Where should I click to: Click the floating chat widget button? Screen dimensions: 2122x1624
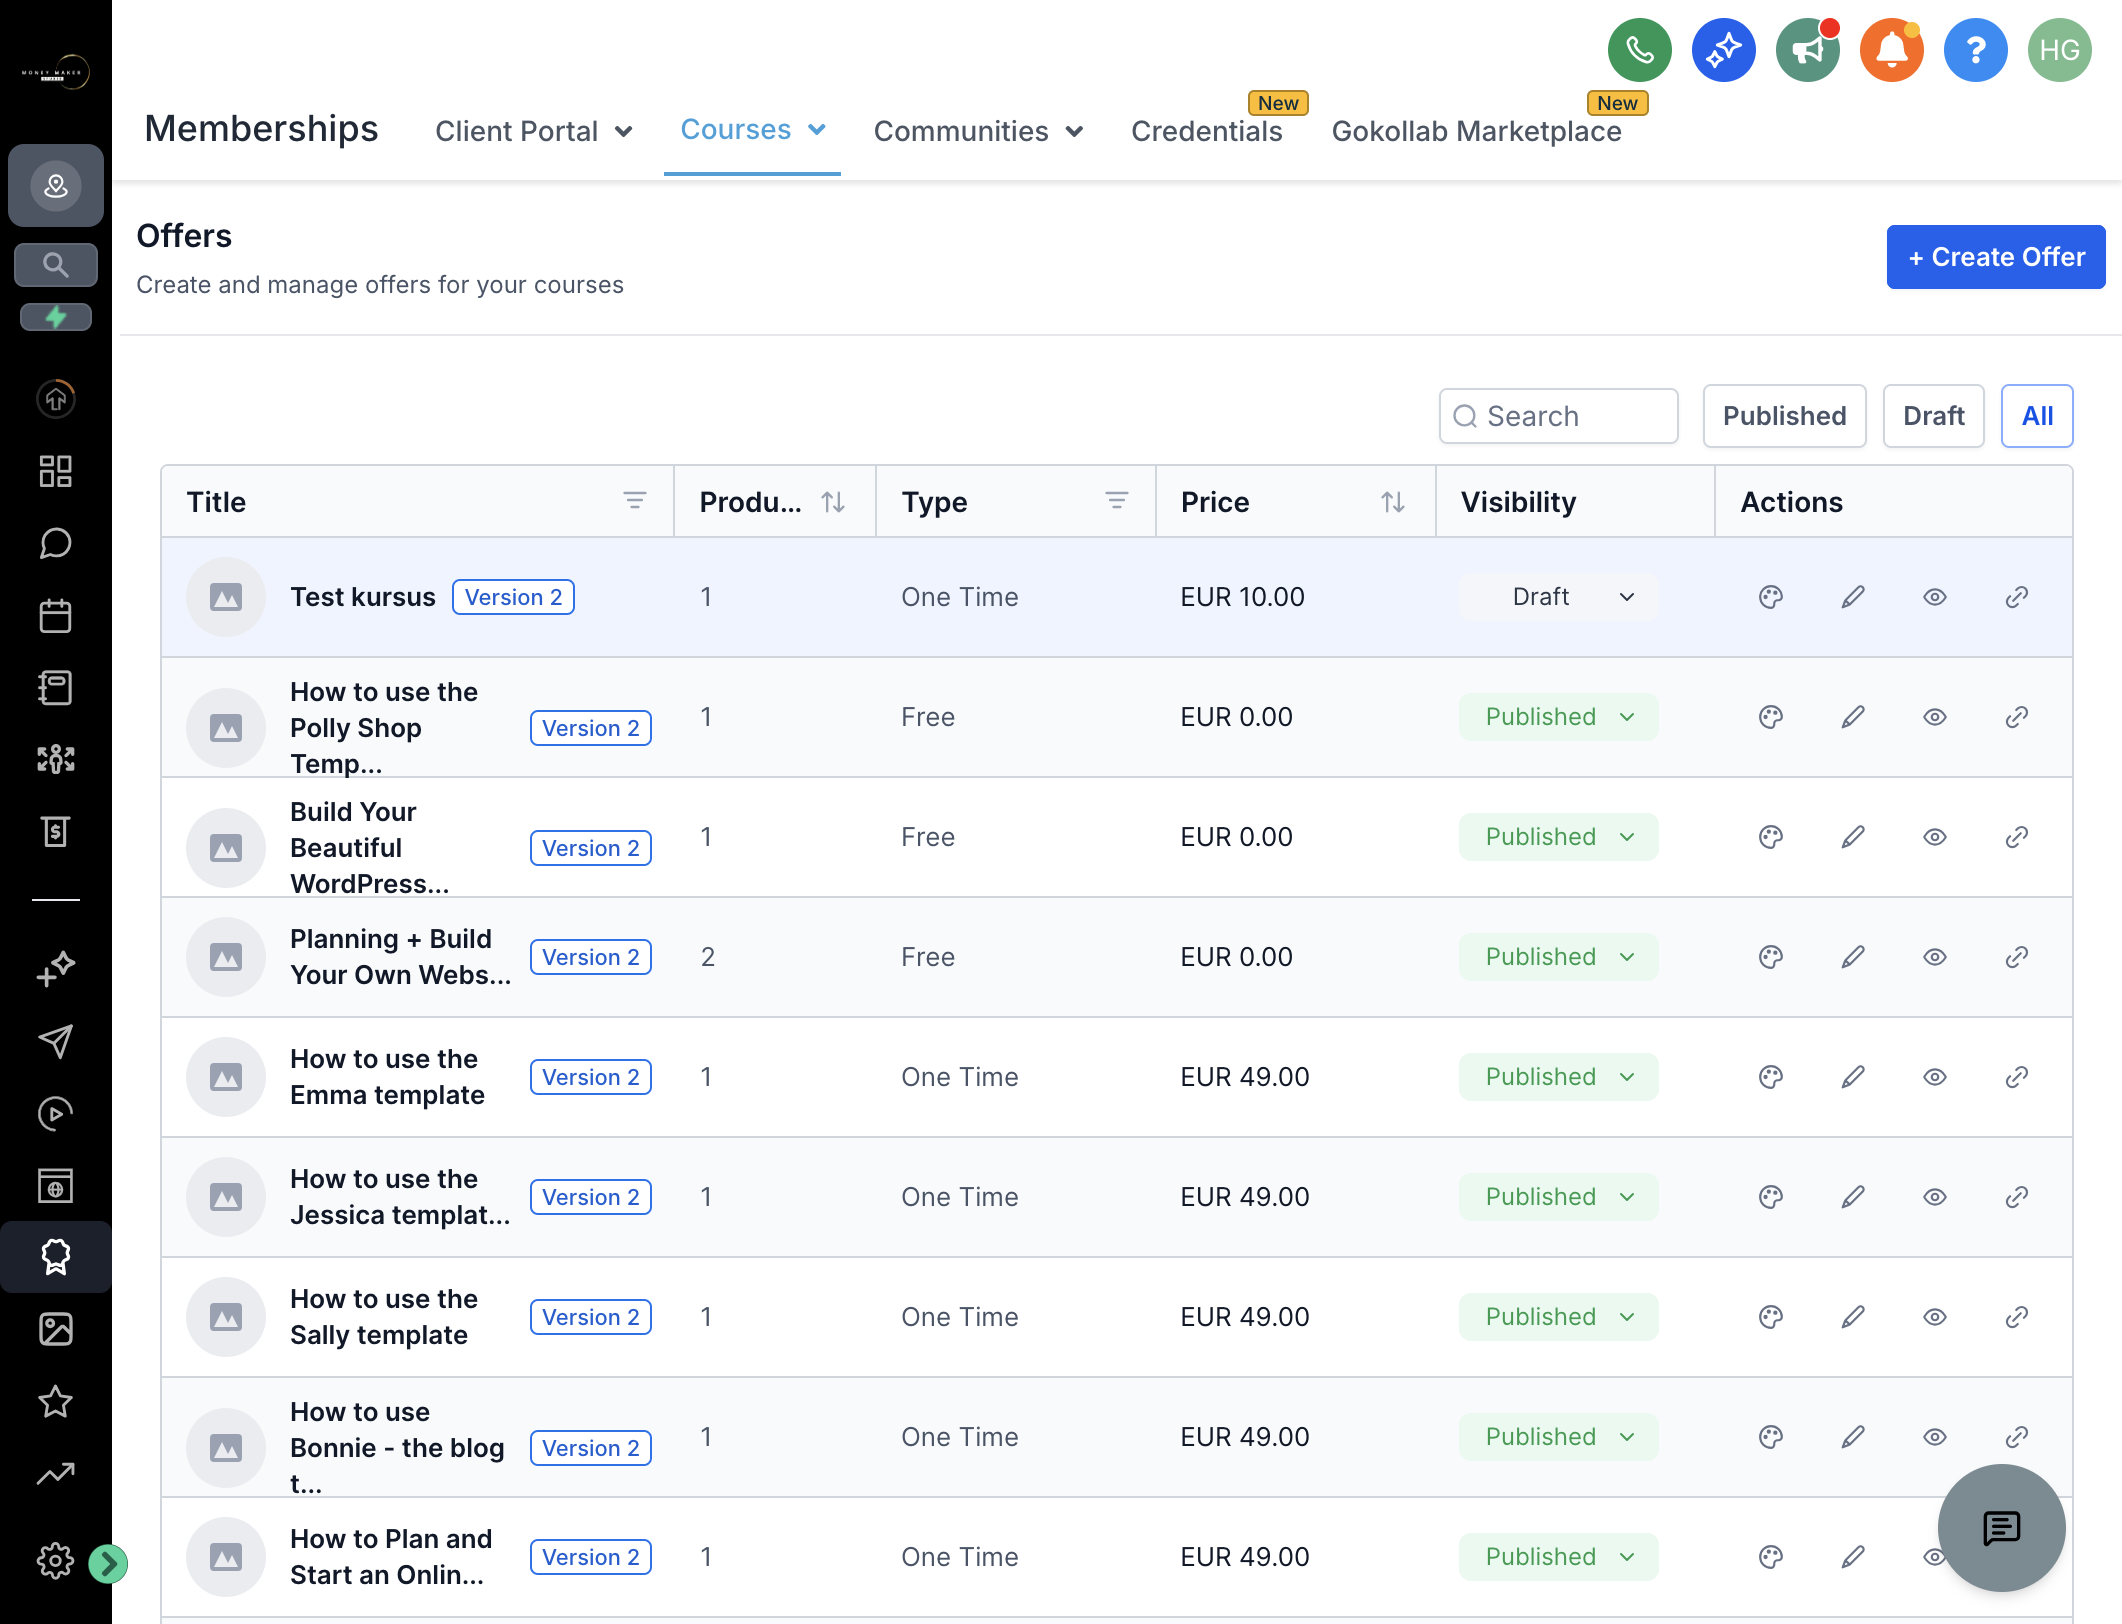[2001, 1527]
